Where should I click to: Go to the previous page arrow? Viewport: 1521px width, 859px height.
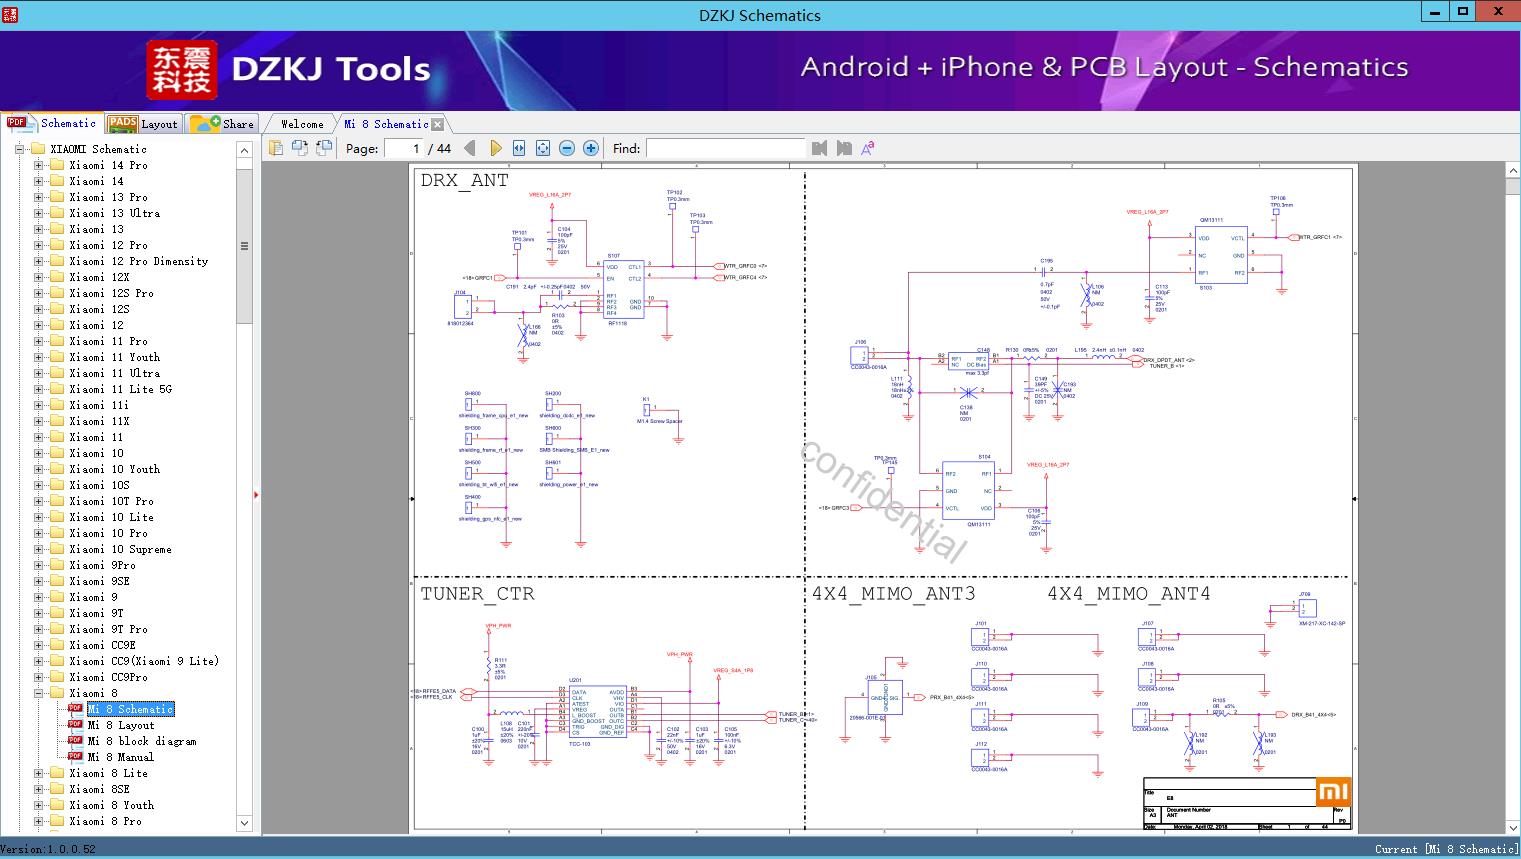tap(470, 148)
